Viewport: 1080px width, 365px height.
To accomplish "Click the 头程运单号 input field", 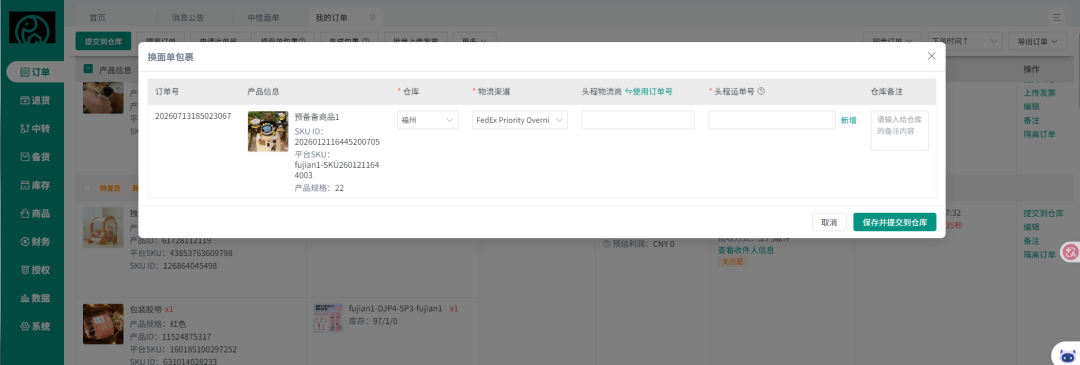I will [772, 120].
